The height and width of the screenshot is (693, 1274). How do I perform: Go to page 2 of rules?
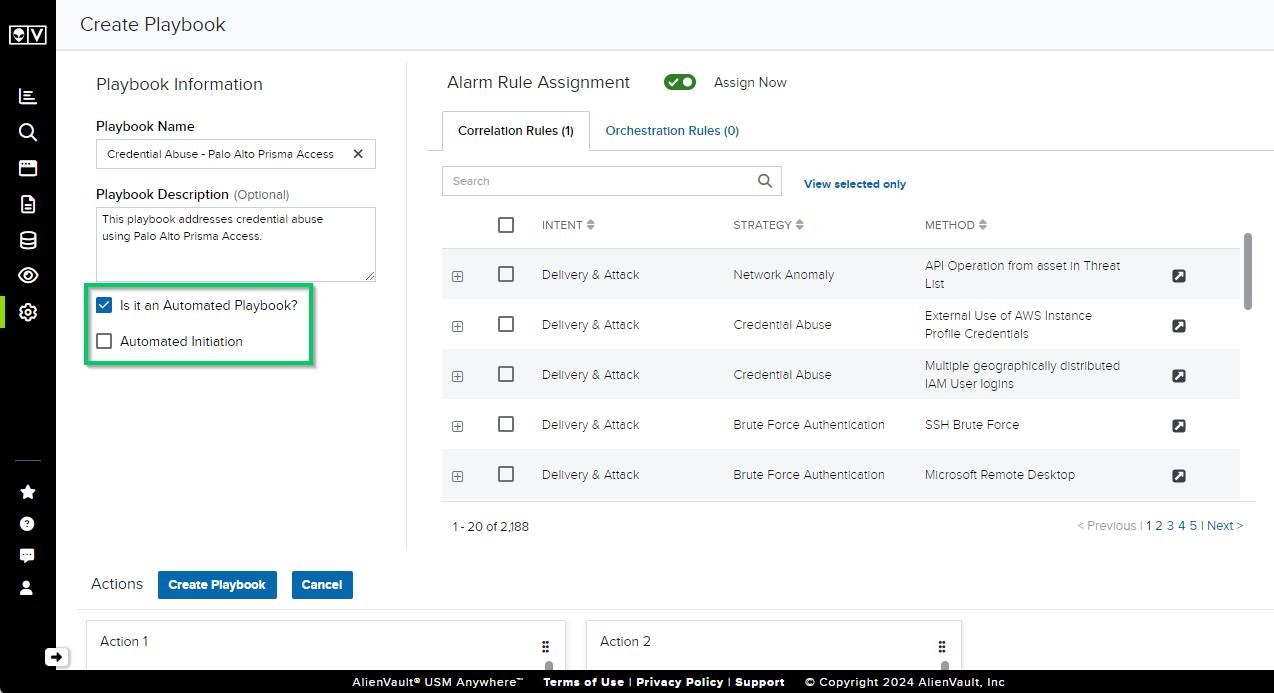(1159, 526)
